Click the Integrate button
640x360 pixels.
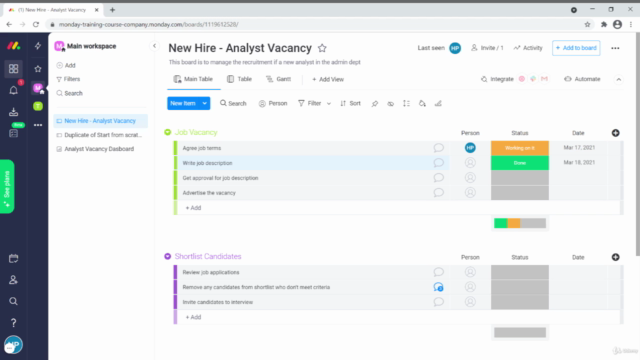pos(497,79)
